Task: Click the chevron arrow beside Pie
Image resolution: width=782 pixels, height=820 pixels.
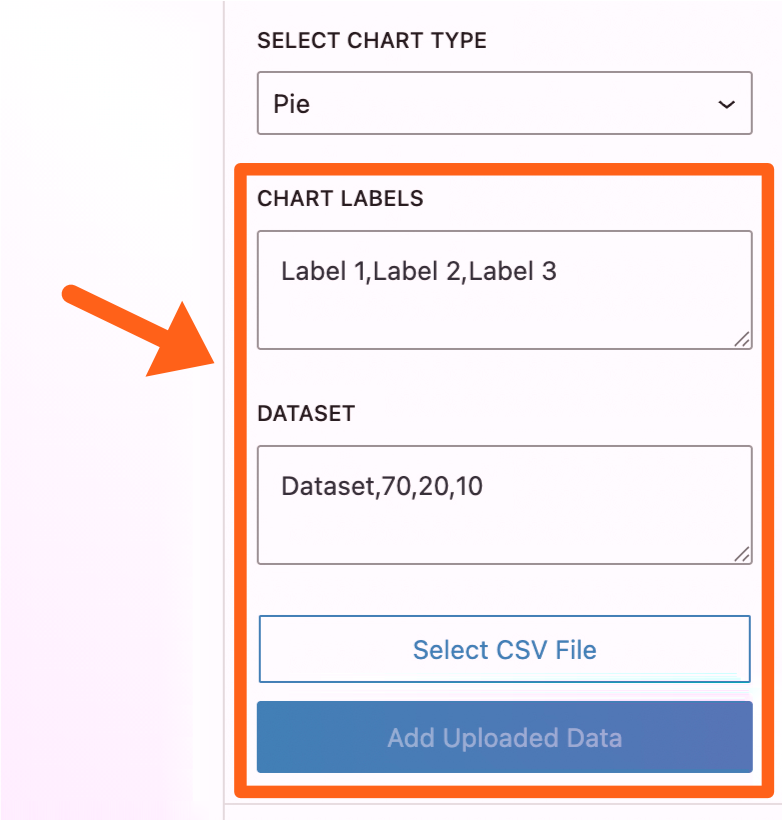Action: pyautogui.click(x=727, y=104)
